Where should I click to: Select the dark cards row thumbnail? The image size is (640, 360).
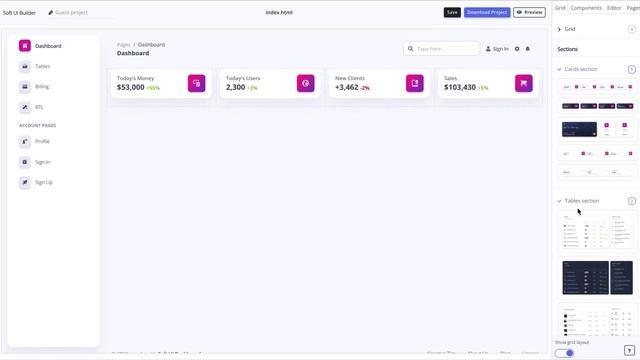pyautogui.click(x=598, y=106)
